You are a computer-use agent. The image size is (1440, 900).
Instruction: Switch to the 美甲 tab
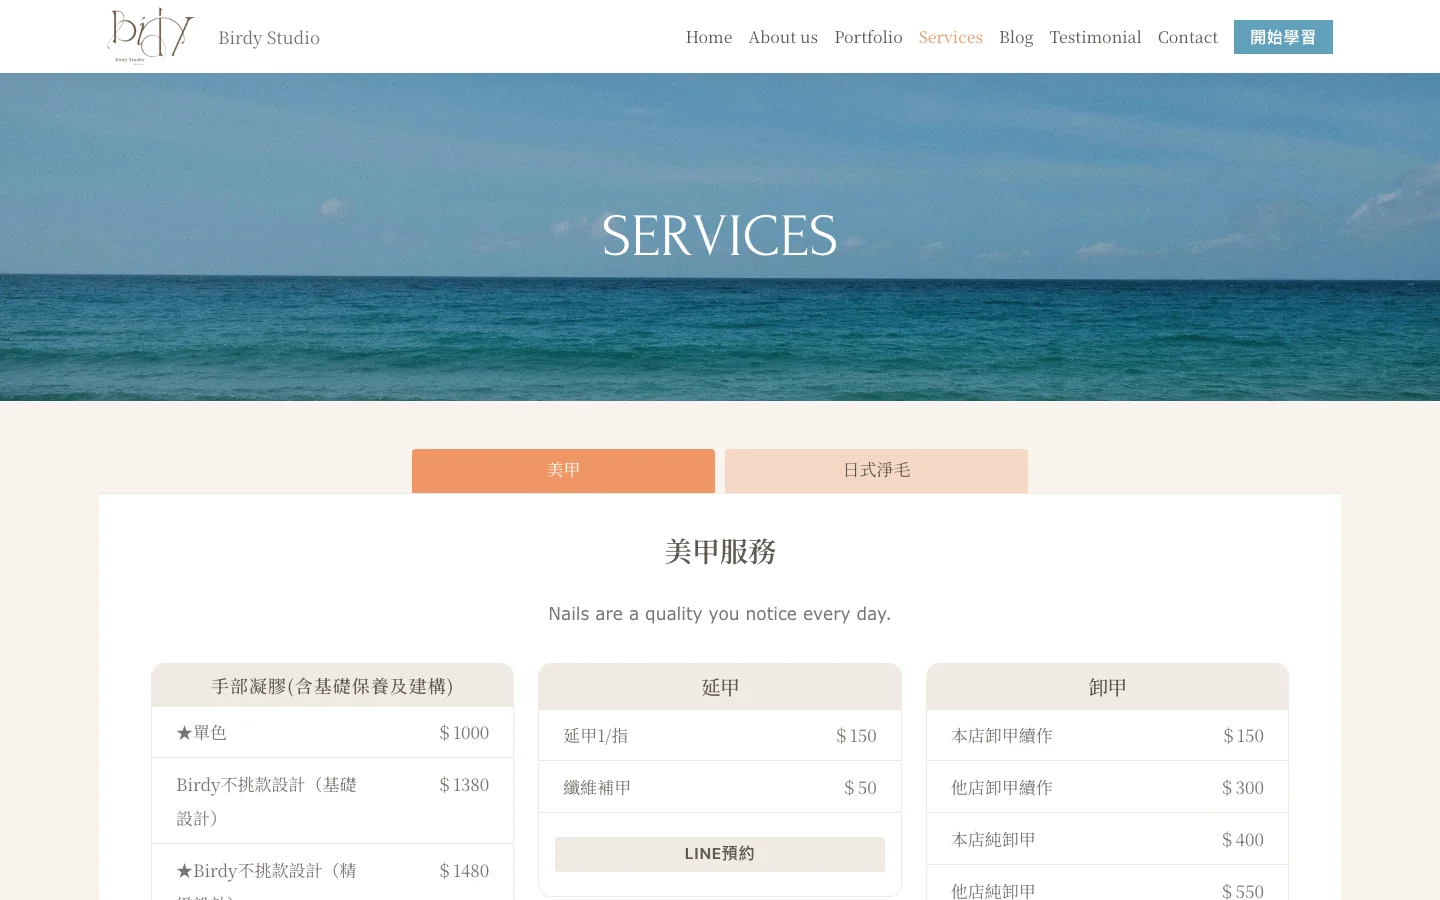(563, 471)
